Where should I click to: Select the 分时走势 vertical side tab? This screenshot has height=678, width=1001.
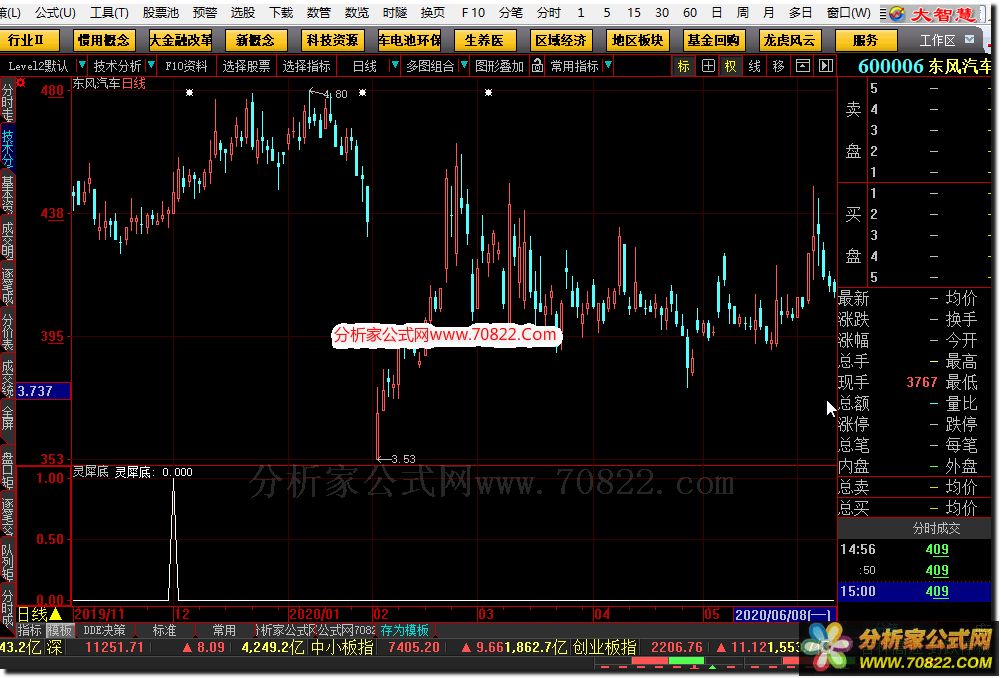[7, 102]
